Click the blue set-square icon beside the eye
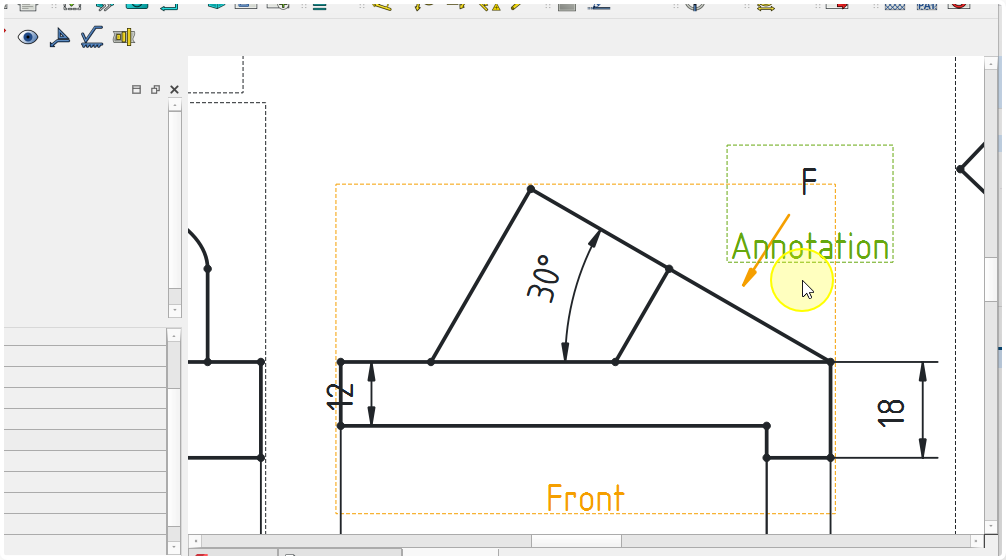 tap(60, 38)
